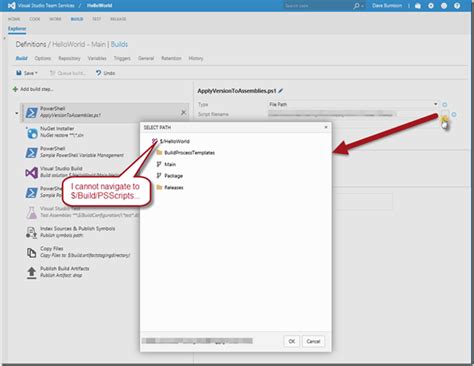Image resolution: width=474 pixels, height=366 pixels.
Task: Switch to the Repository tab
Action: (69, 58)
